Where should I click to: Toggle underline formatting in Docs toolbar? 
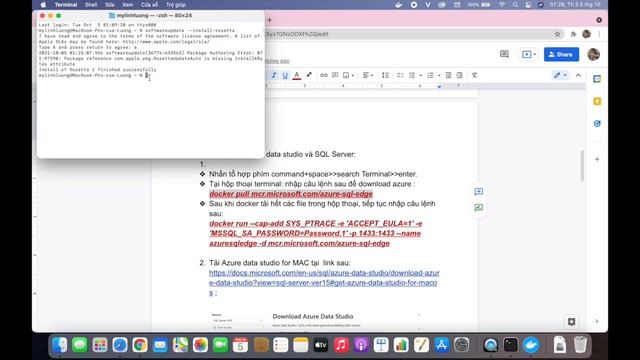pyautogui.click(x=285, y=75)
